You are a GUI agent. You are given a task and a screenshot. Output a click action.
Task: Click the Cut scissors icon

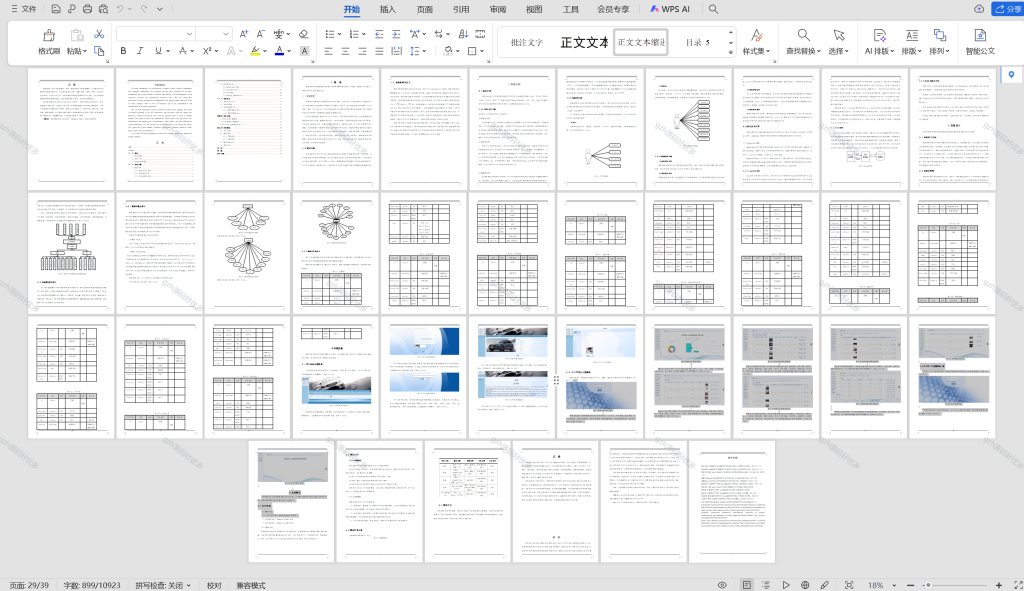point(99,34)
